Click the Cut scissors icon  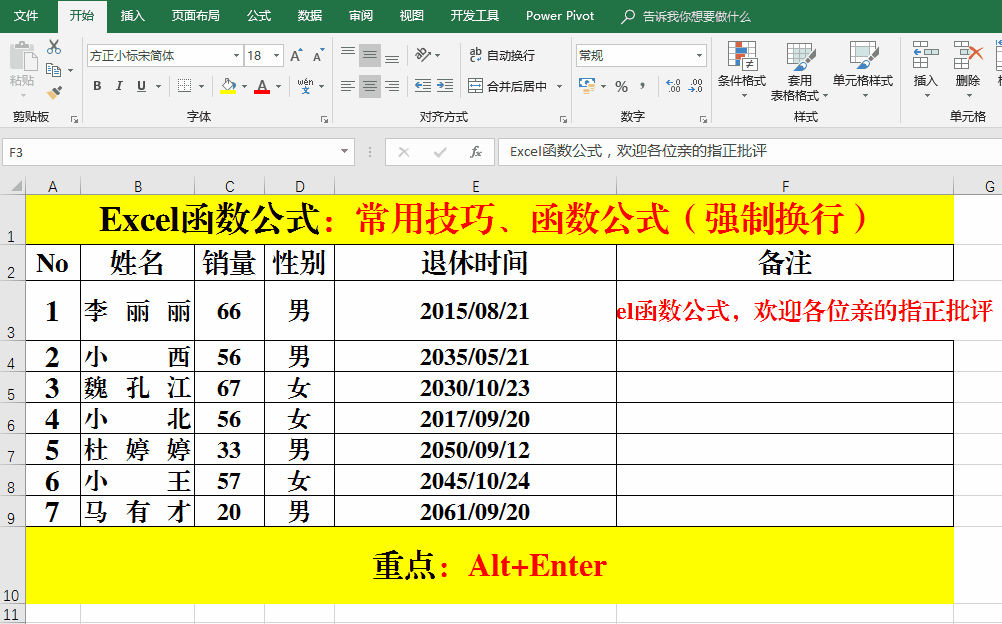[54, 47]
